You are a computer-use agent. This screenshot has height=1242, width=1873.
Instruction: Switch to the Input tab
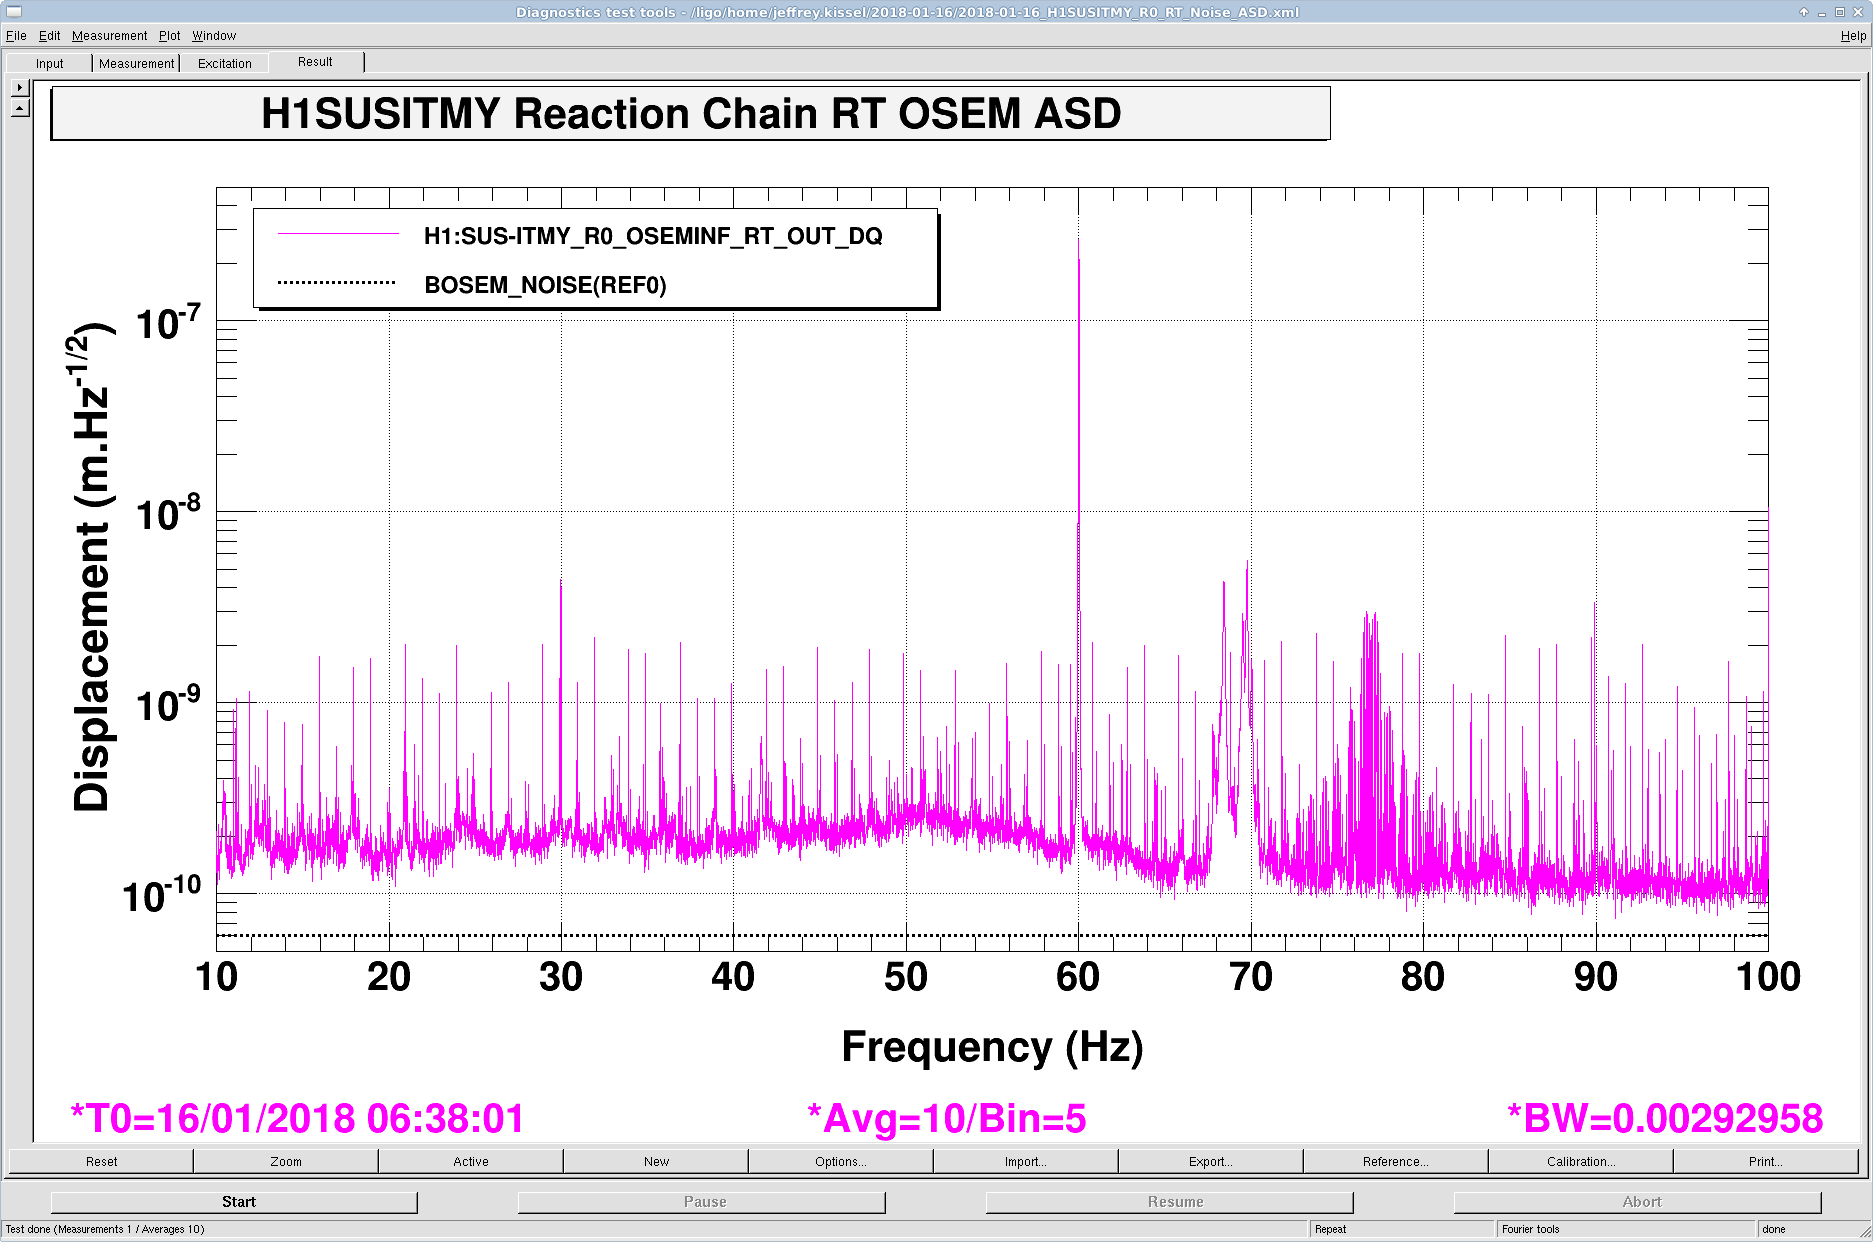[x=49, y=64]
